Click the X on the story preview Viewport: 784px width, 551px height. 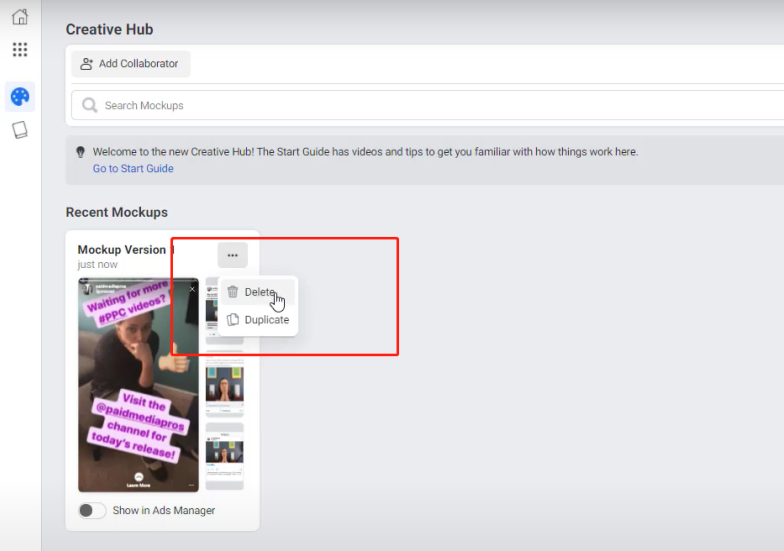click(x=193, y=289)
